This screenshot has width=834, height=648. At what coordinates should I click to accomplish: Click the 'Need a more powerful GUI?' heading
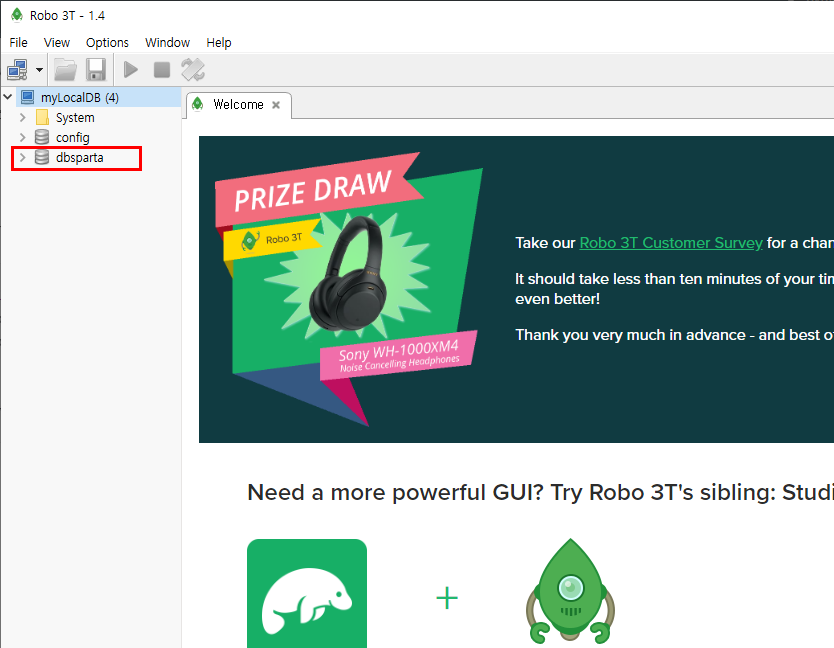pyautogui.click(x=540, y=493)
